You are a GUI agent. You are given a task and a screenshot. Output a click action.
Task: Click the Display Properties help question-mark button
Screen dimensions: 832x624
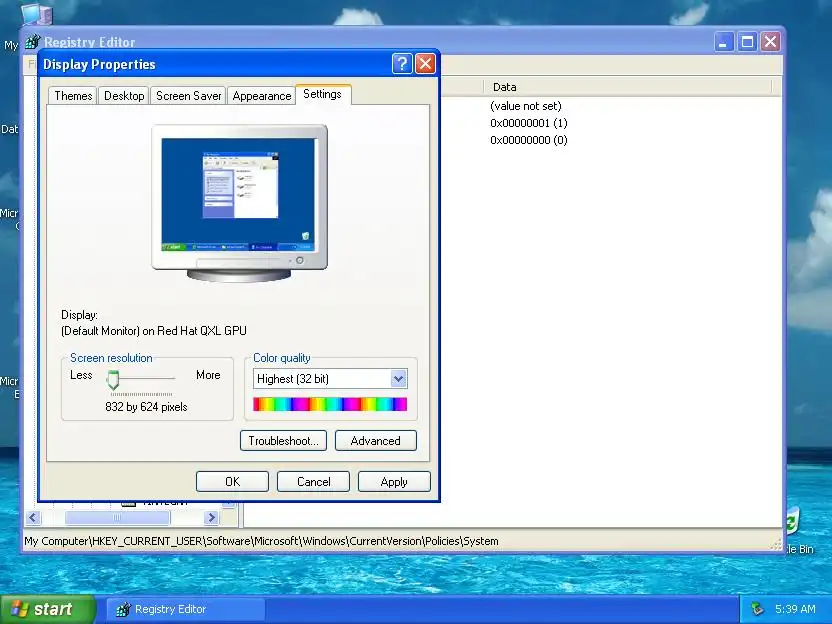[x=402, y=64]
